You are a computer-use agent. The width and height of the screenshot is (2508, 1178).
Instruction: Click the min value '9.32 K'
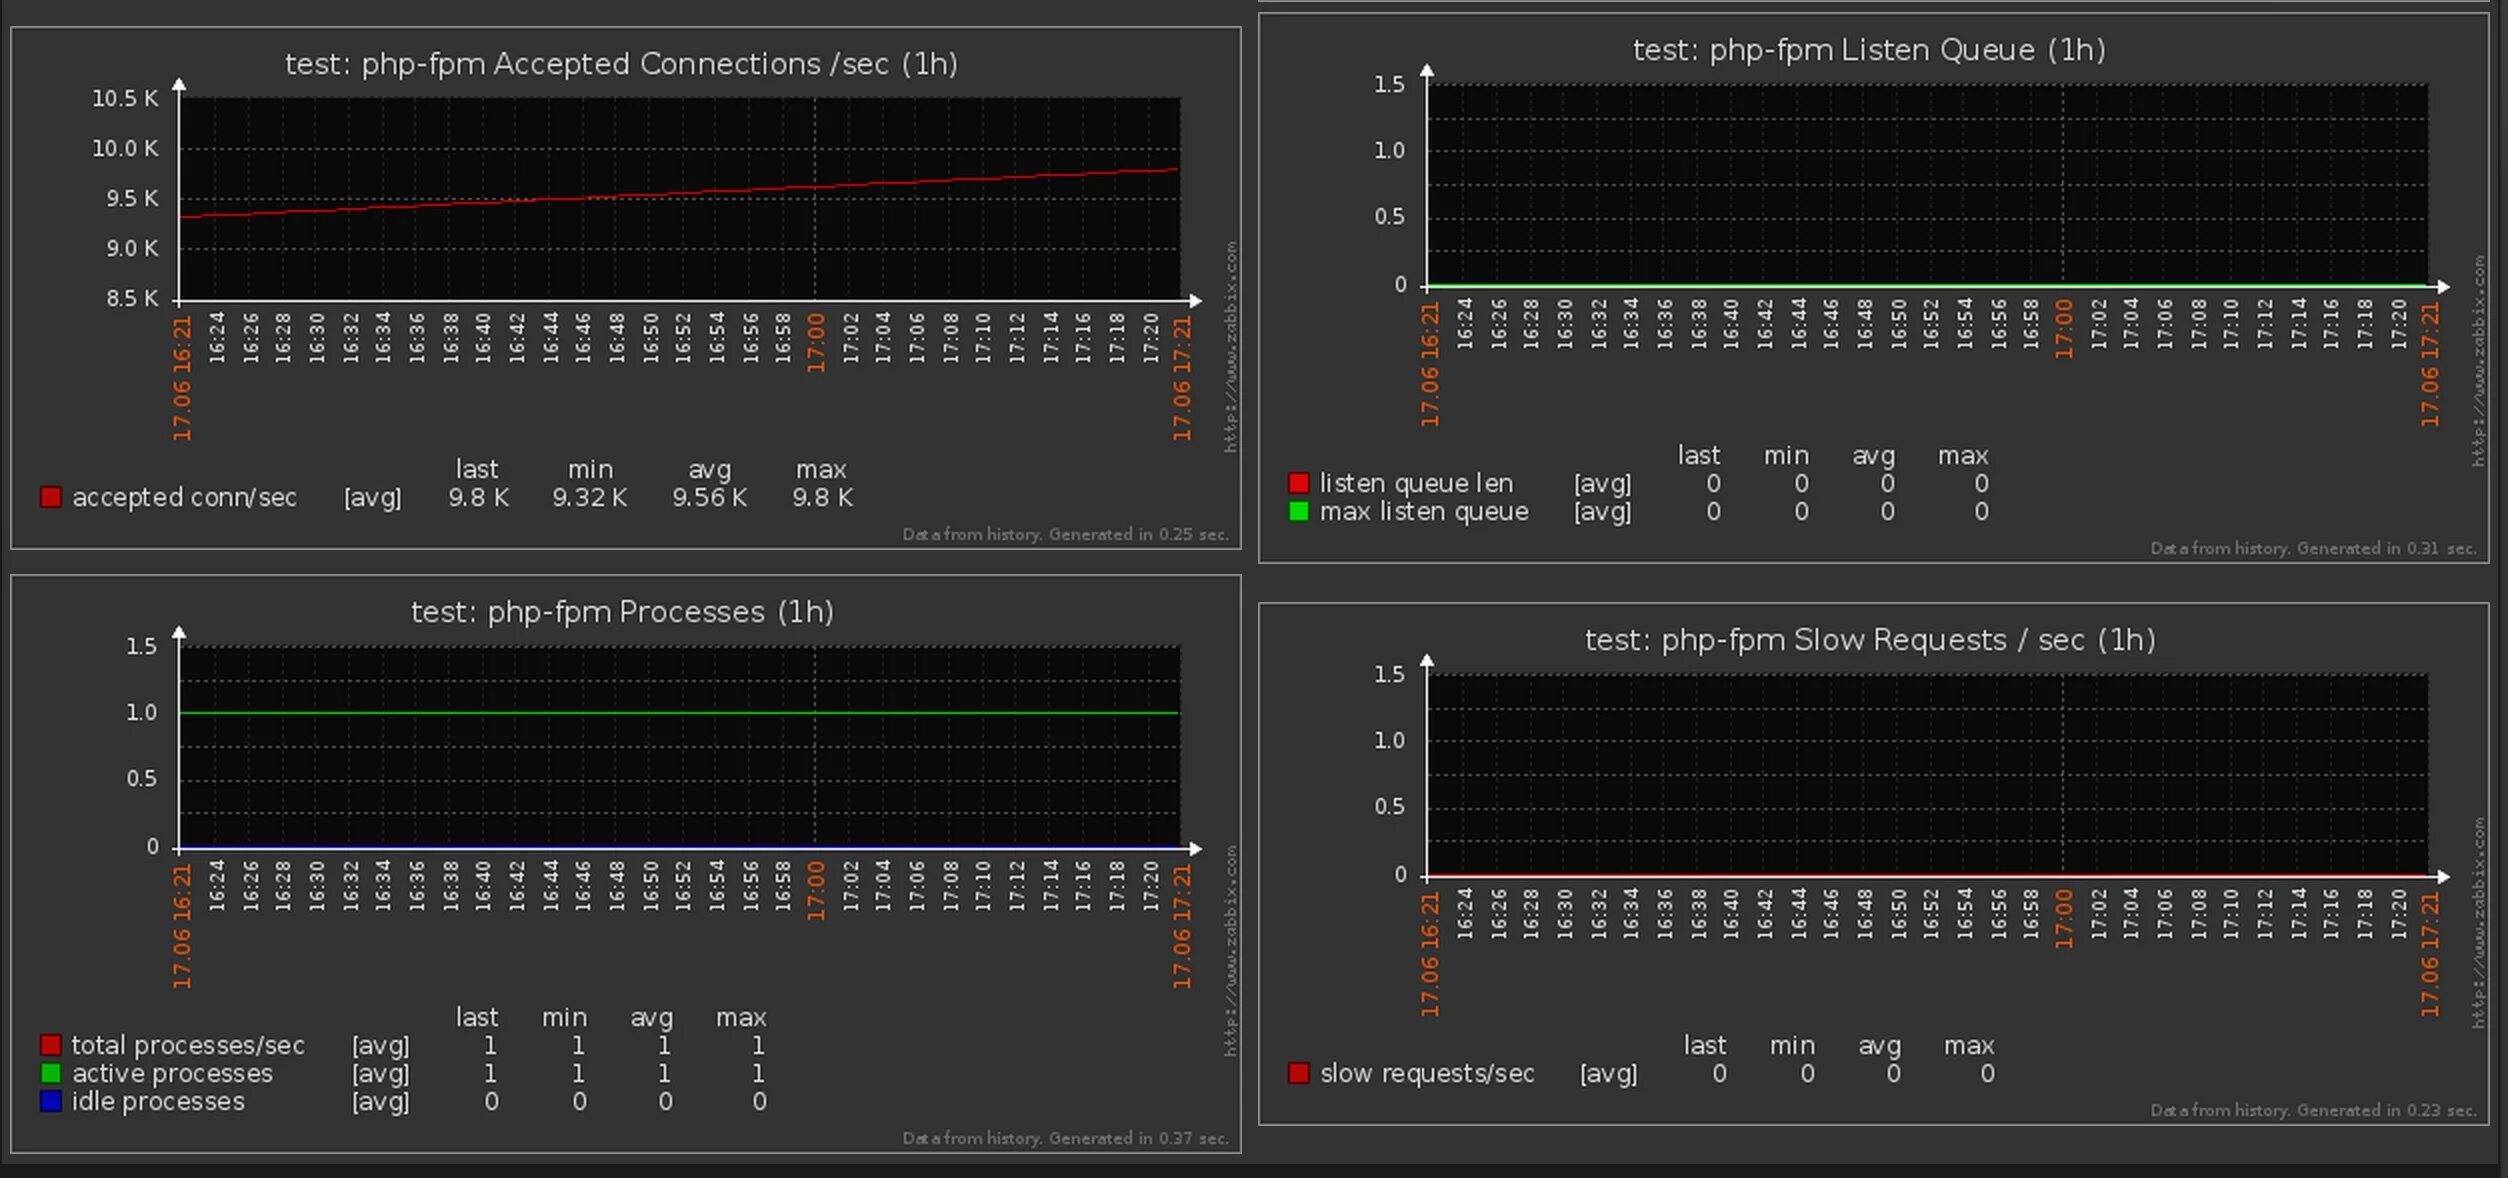click(590, 497)
